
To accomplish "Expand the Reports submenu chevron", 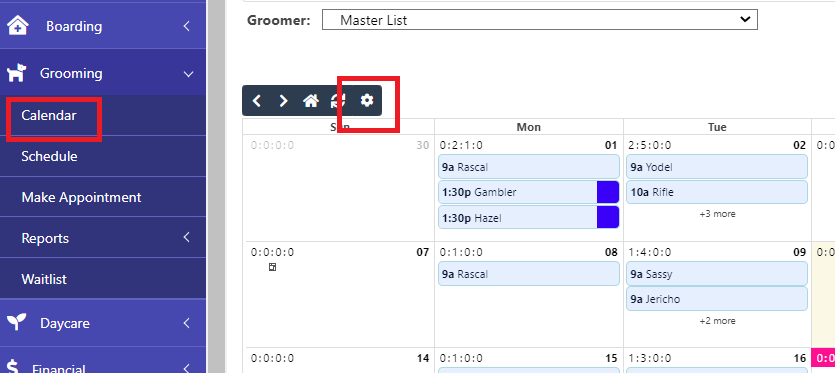I will (x=186, y=237).
